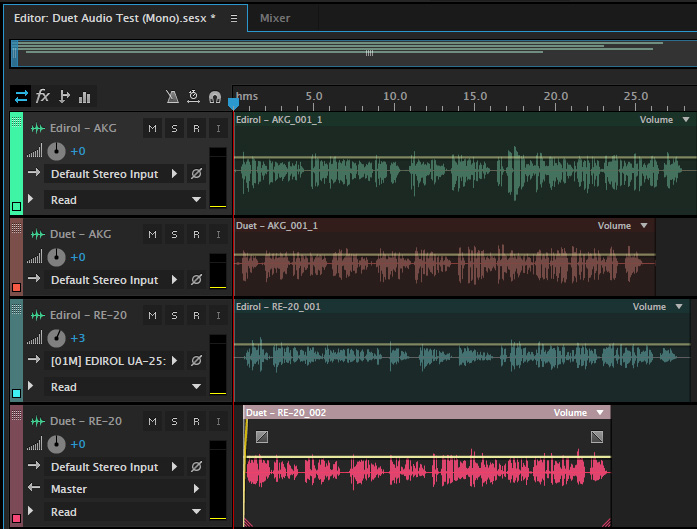Mute the Duet – AKG track
697x529 pixels.
point(152,234)
